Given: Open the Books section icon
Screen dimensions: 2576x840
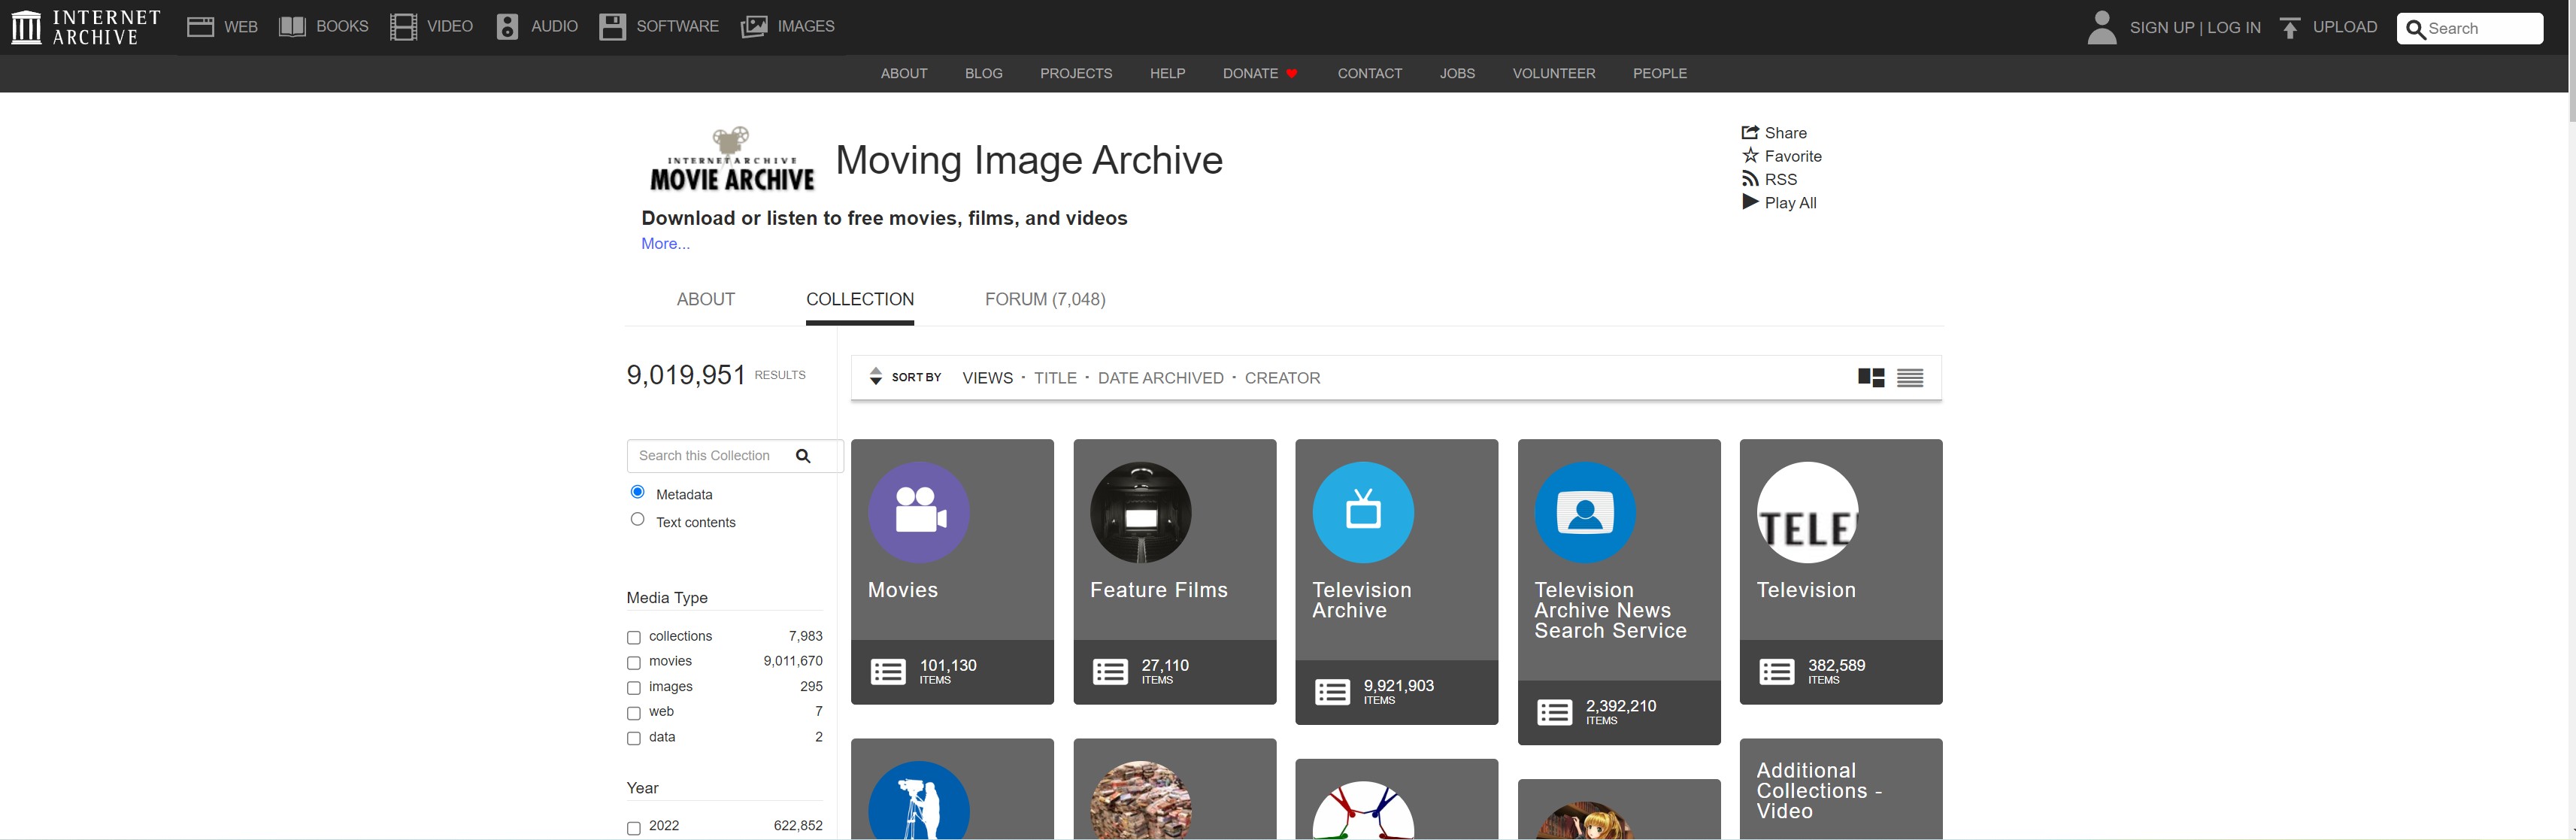Looking at the screenshot, I should 292,27.
